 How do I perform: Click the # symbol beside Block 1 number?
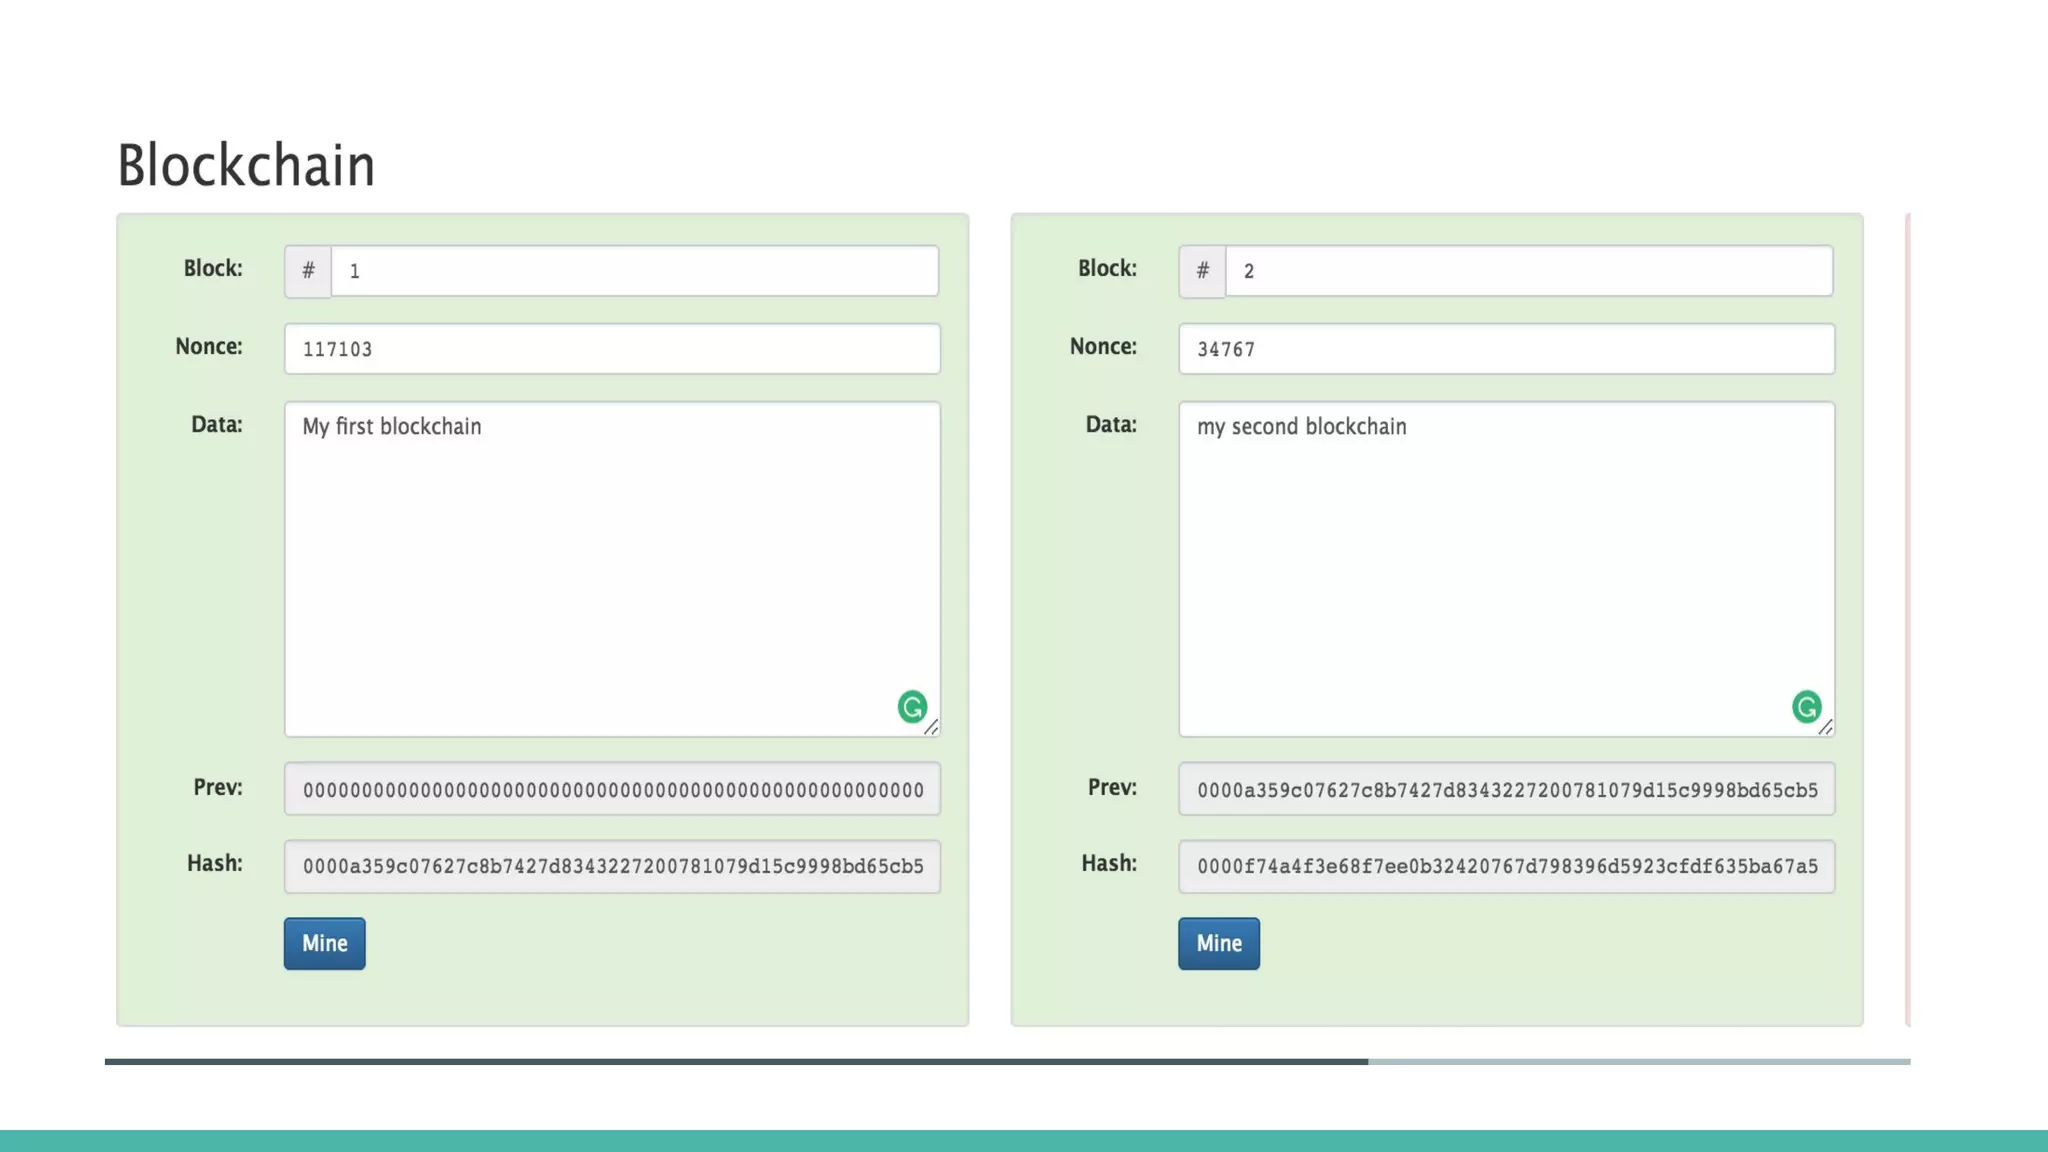click(308, 271)
